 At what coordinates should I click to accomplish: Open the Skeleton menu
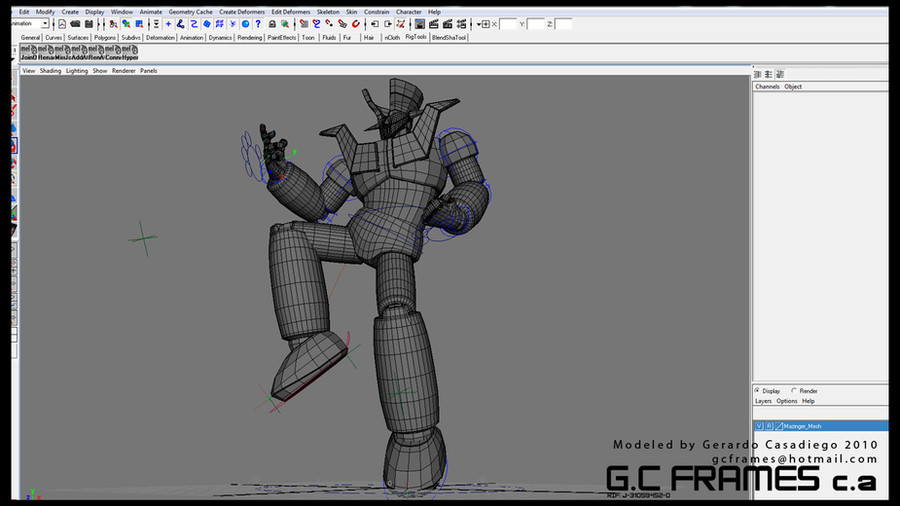point(328,11)
